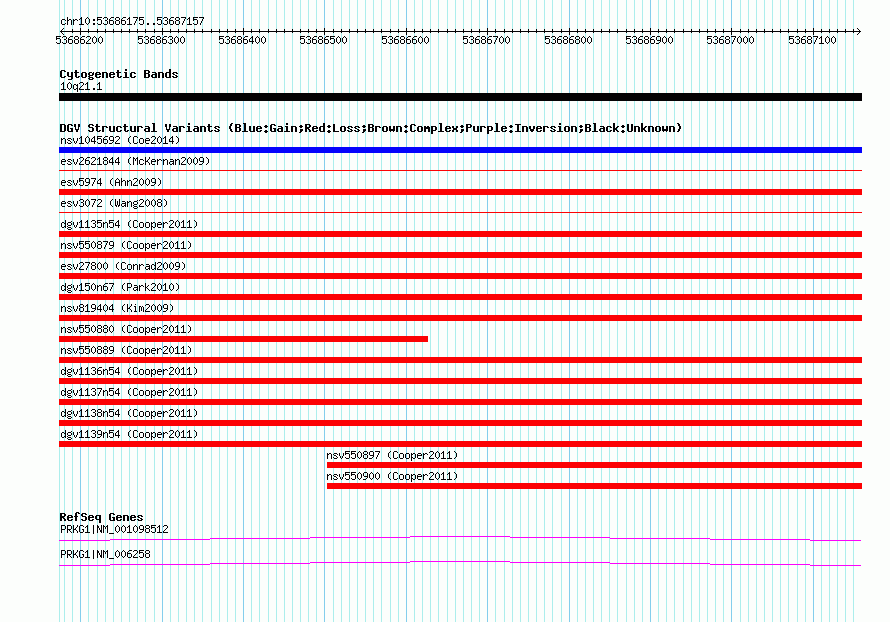Click the 53686800 ruler position
890x622 pixels.
(568, 40)
